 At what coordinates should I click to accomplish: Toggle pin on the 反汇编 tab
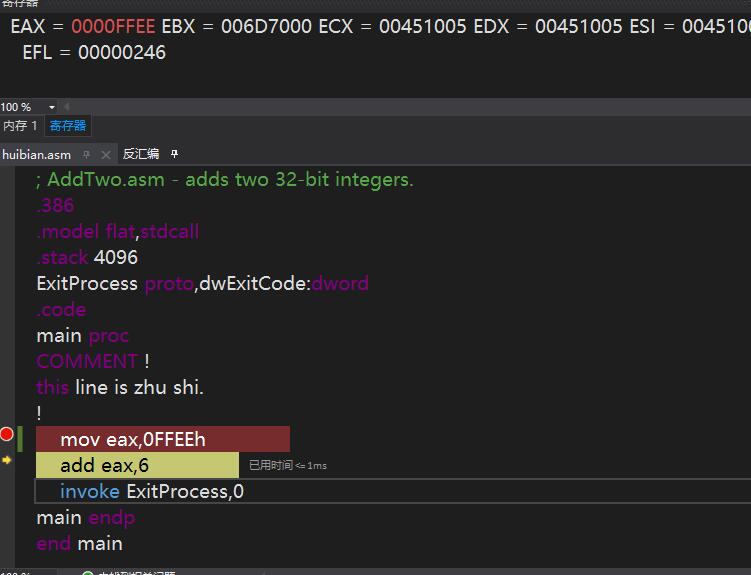174,154
